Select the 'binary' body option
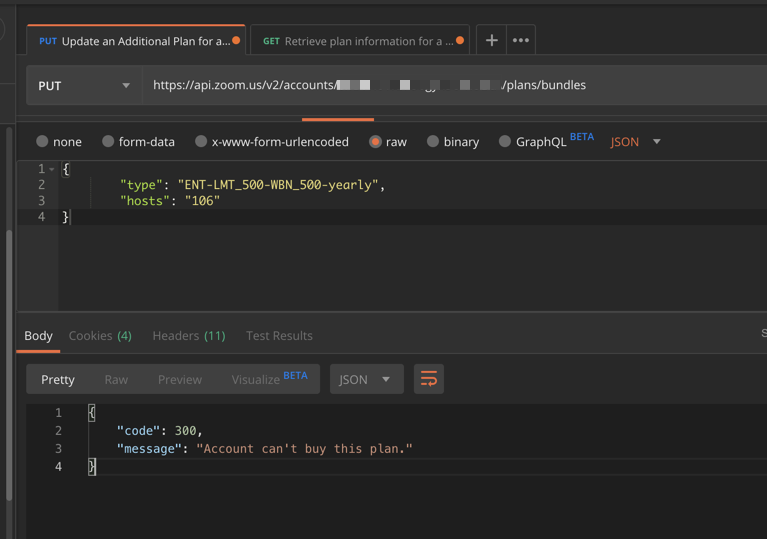The height and width of the screenshot is (539, 767). pos(433,142)
